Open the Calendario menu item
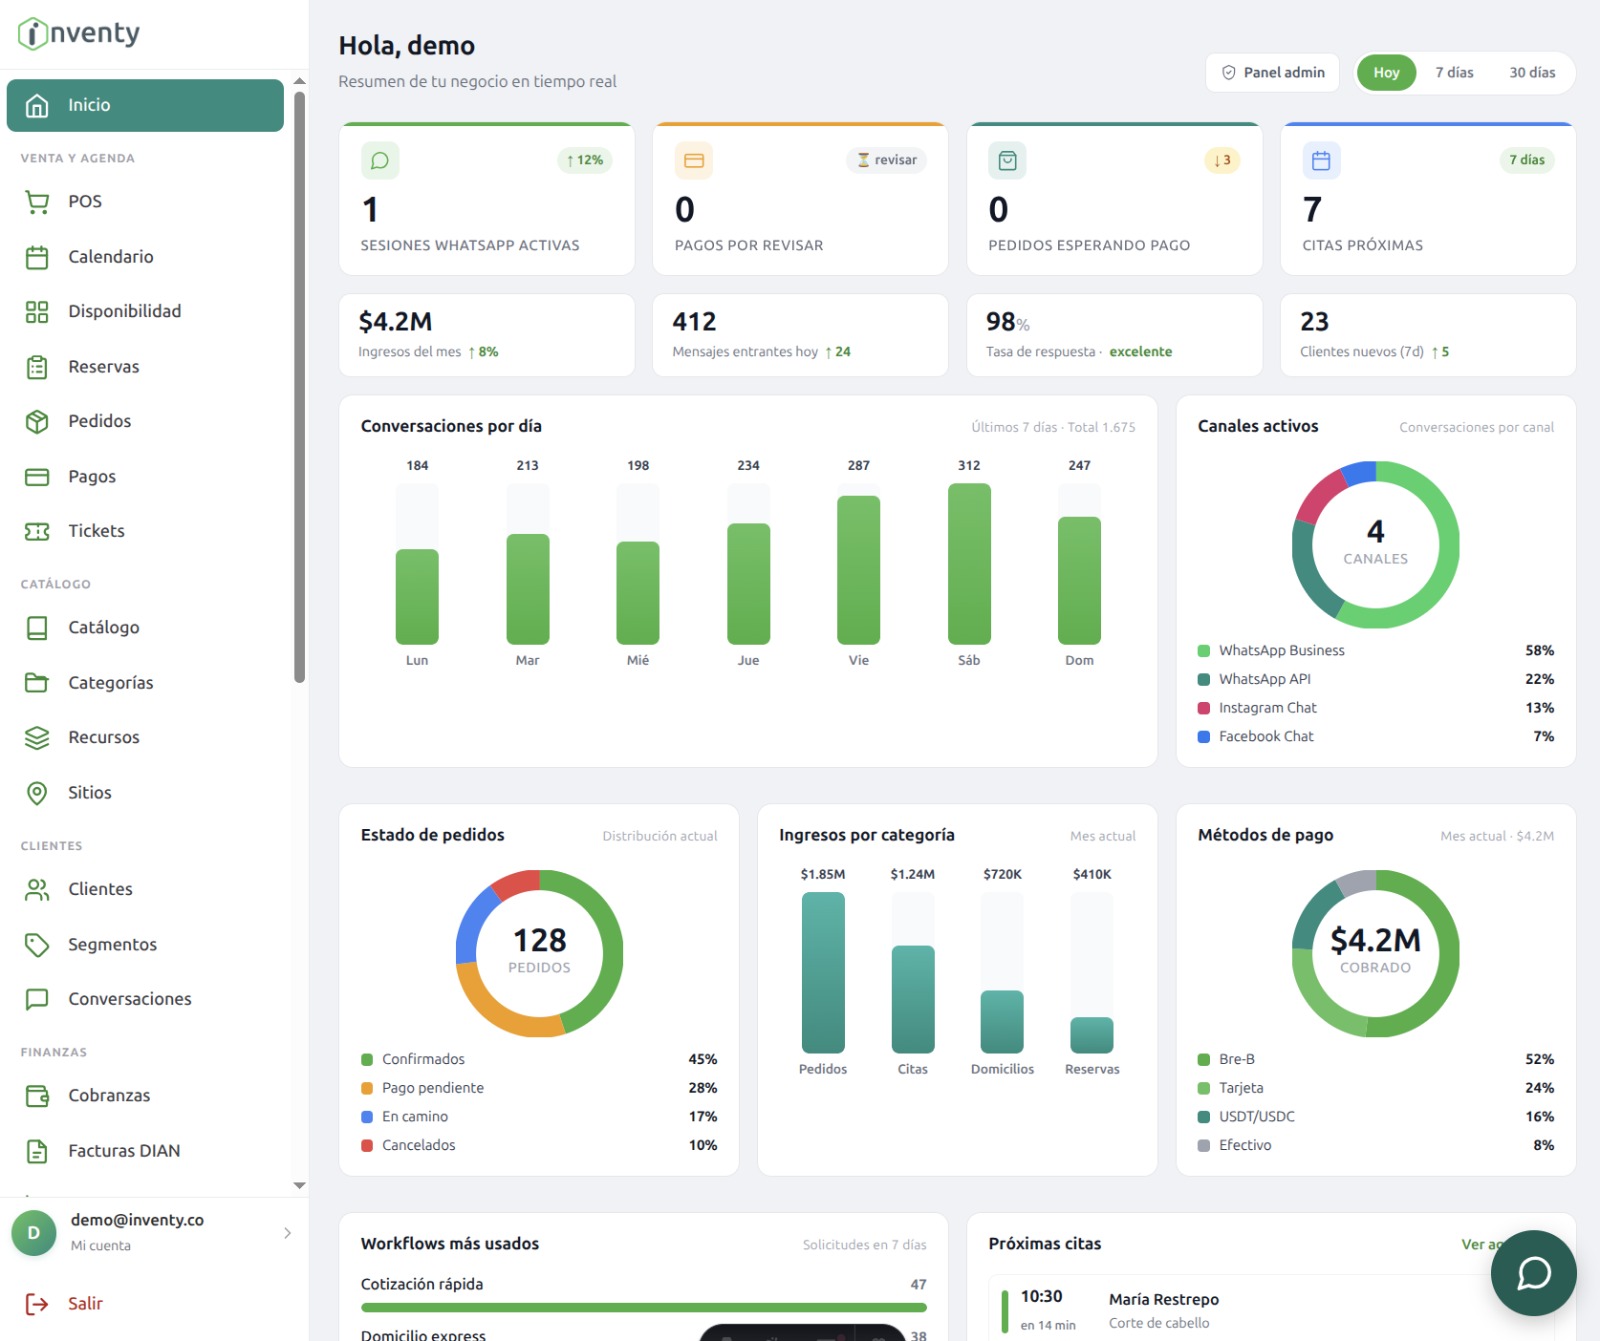Screen dimensions: 1600x1341 (x=145, y=257)
